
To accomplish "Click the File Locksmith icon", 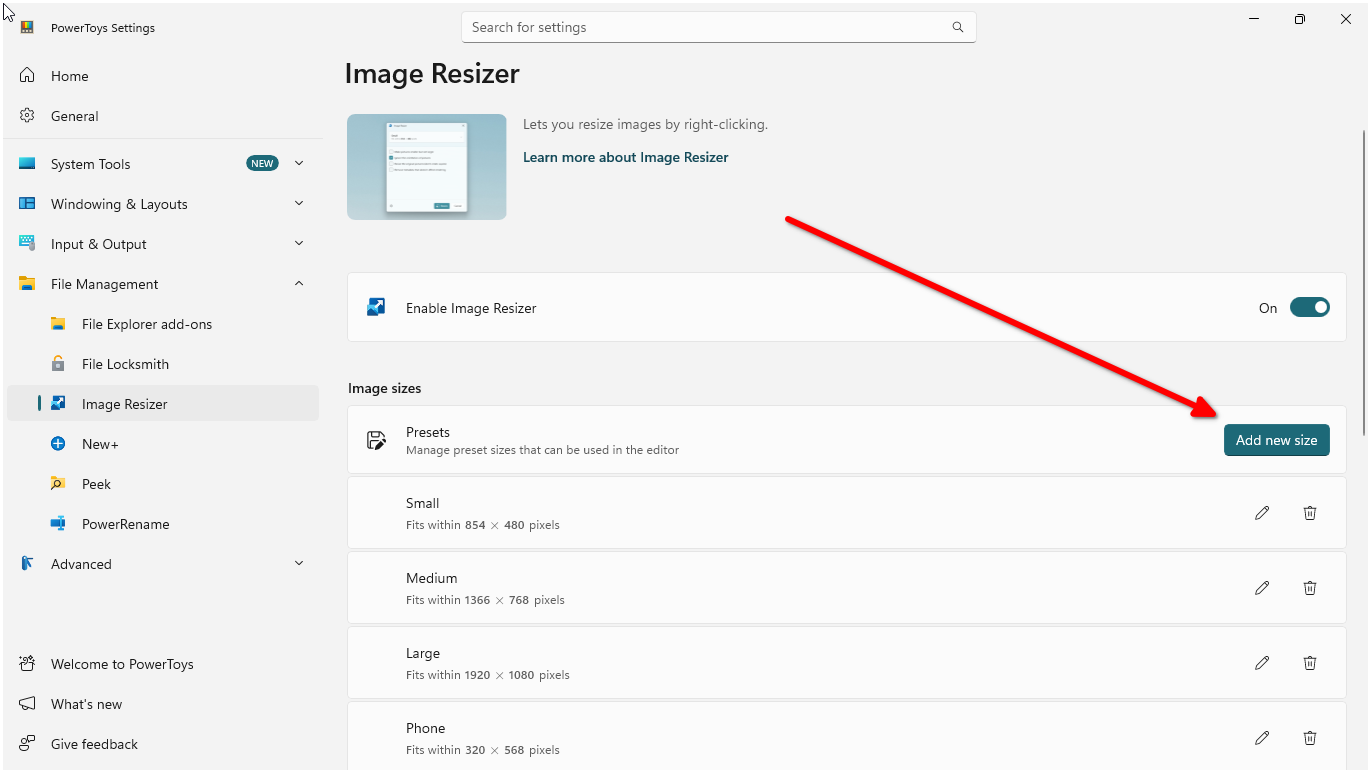I will 60,363.
